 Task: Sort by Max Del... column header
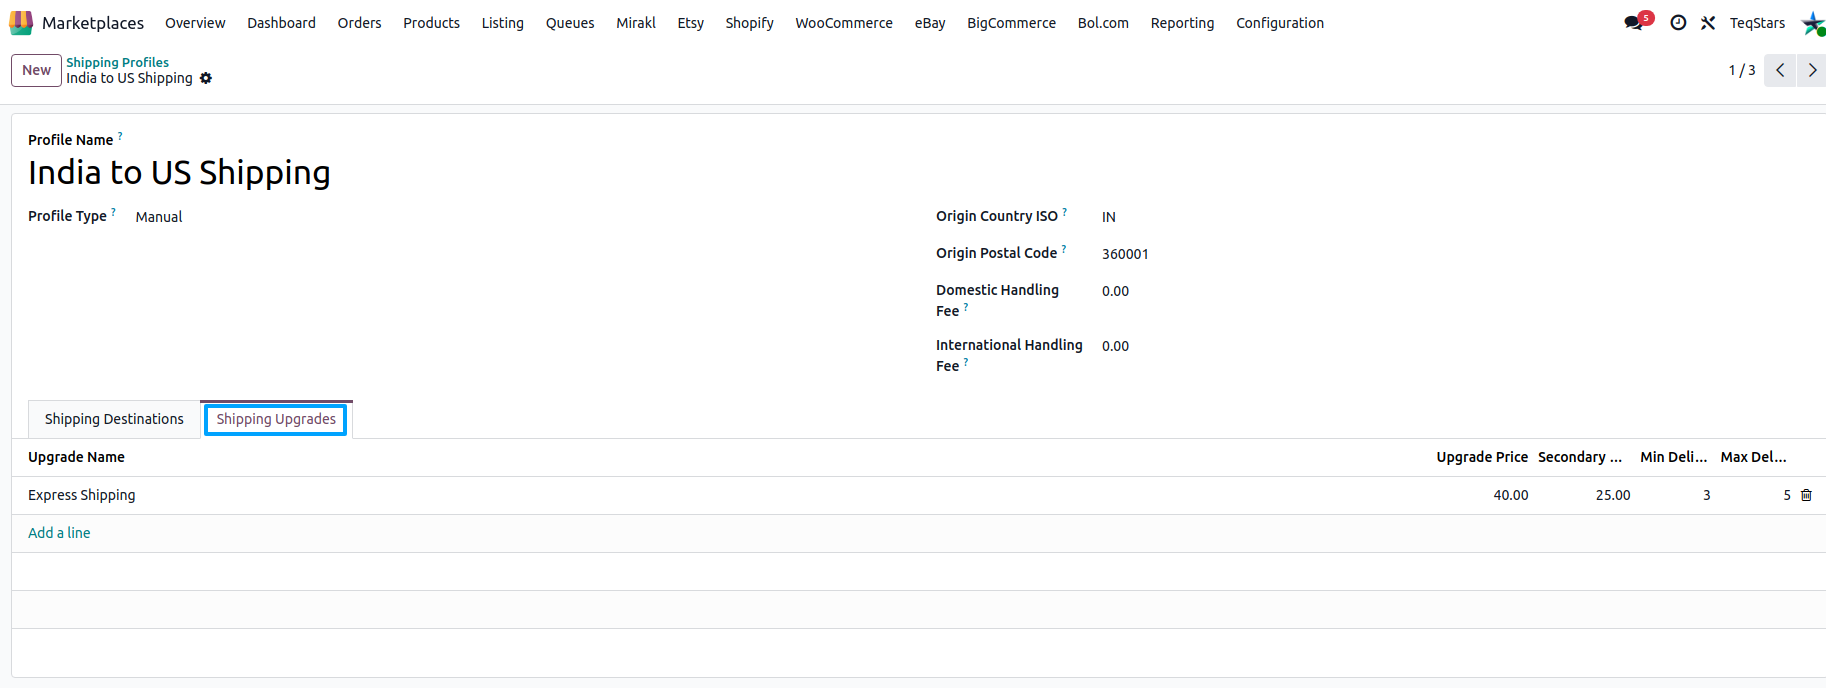pos(1753,457)
